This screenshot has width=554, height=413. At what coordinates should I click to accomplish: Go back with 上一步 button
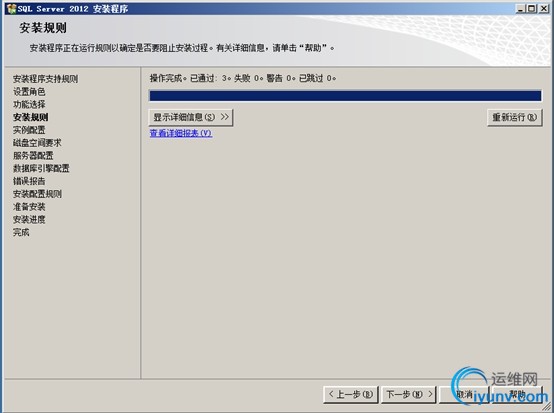click(350, 394)
